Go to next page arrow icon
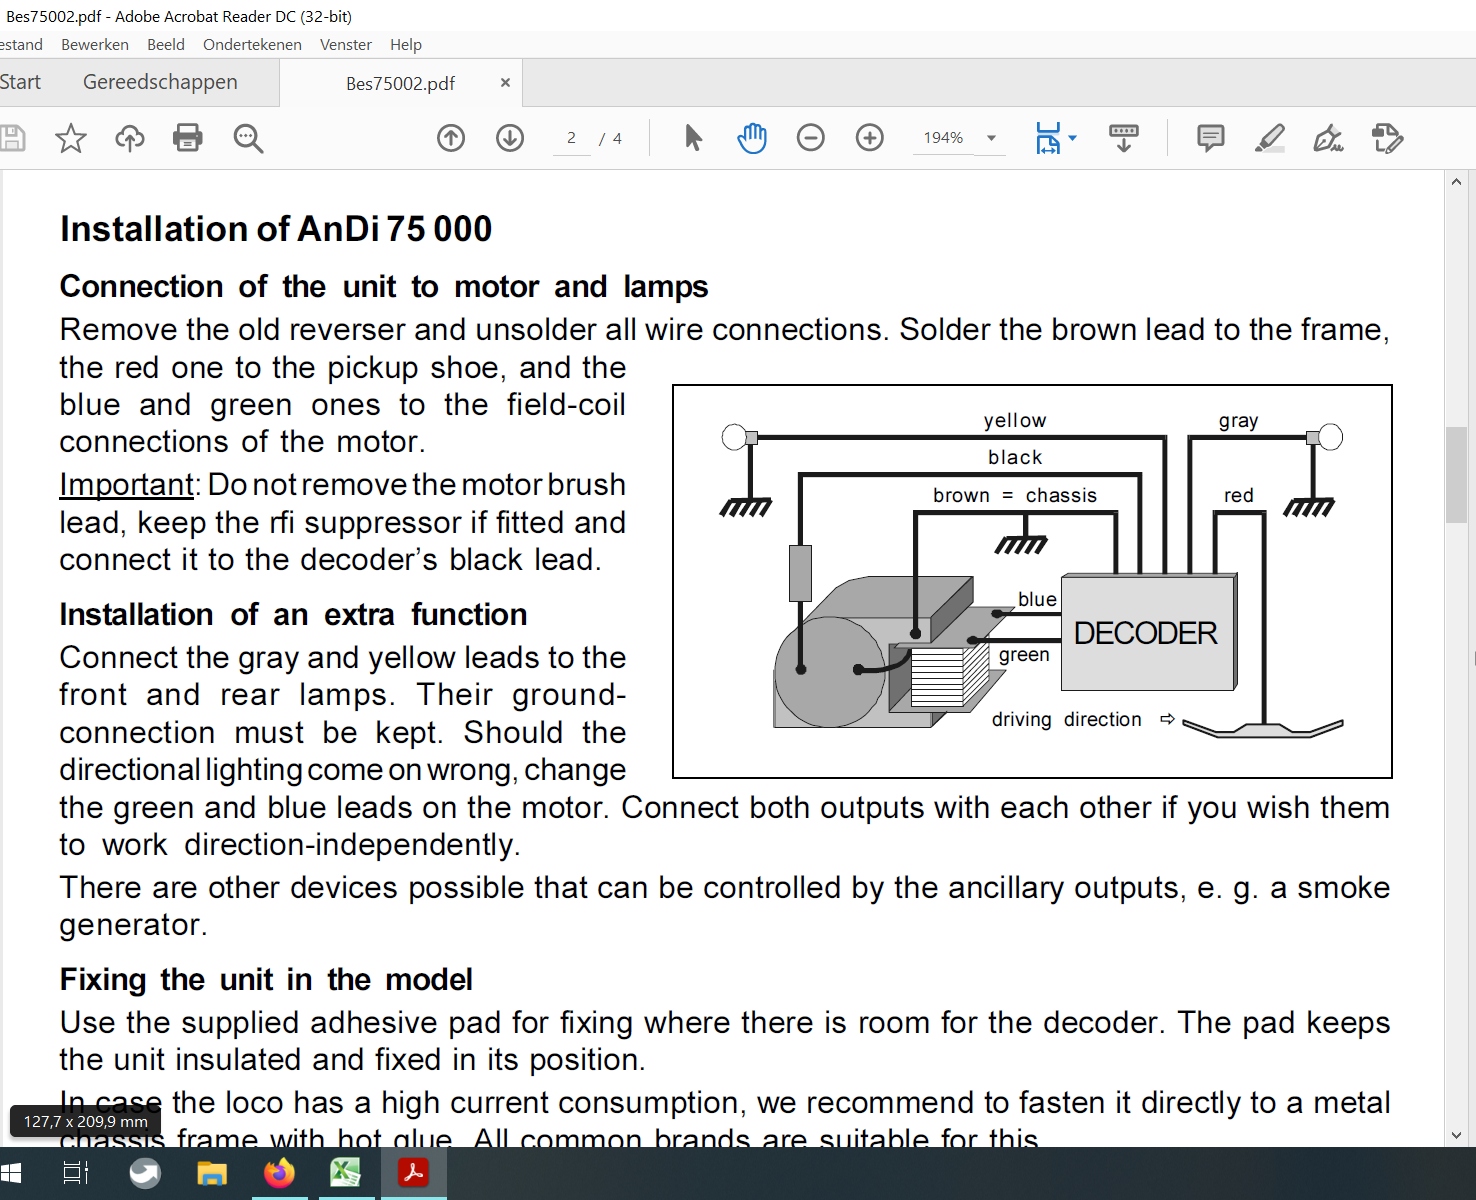Viewport: 1476px width, 1200px height. [510, 138]
